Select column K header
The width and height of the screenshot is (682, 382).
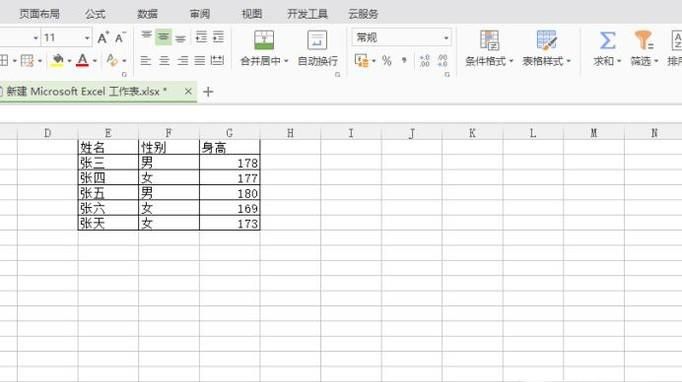tap(472, 133)
